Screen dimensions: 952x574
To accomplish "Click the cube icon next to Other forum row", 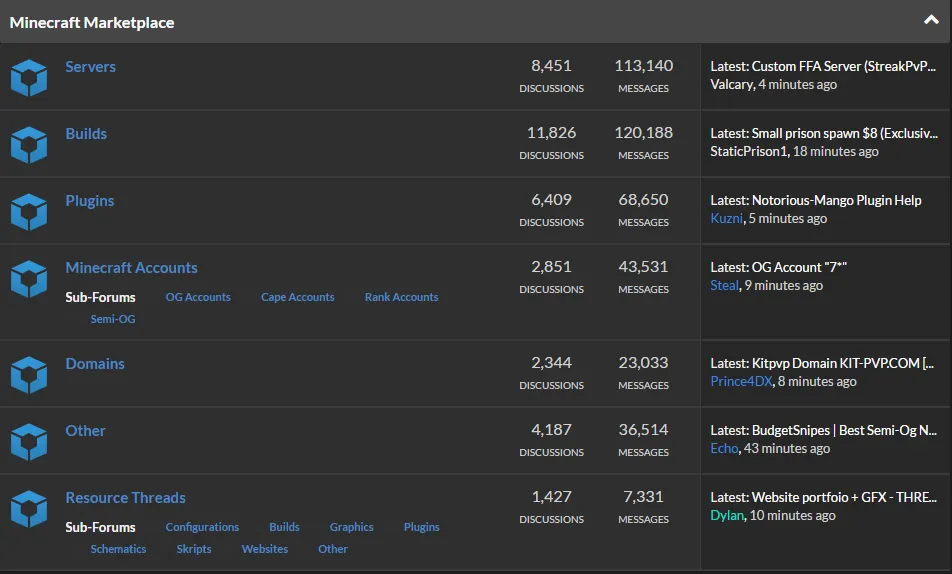I will (29, 442).
